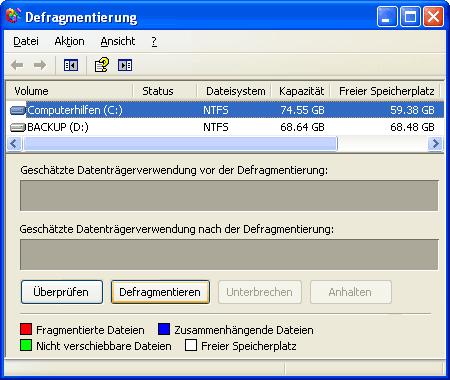Screen dimensions: 450x380
Task: Minimize the Defragmentierung window
Action: tap(387, 16)
